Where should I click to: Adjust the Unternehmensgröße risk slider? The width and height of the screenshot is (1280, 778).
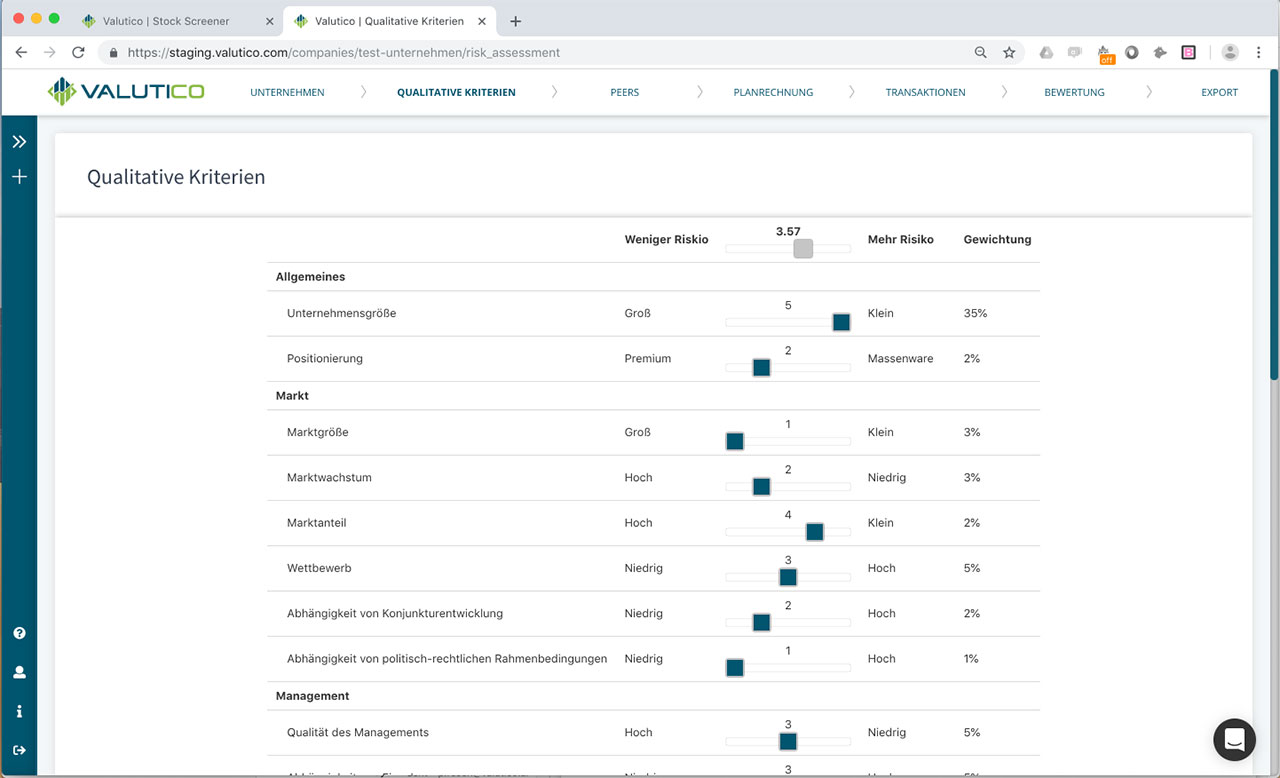pyautogui.click(x=841, y=322)
